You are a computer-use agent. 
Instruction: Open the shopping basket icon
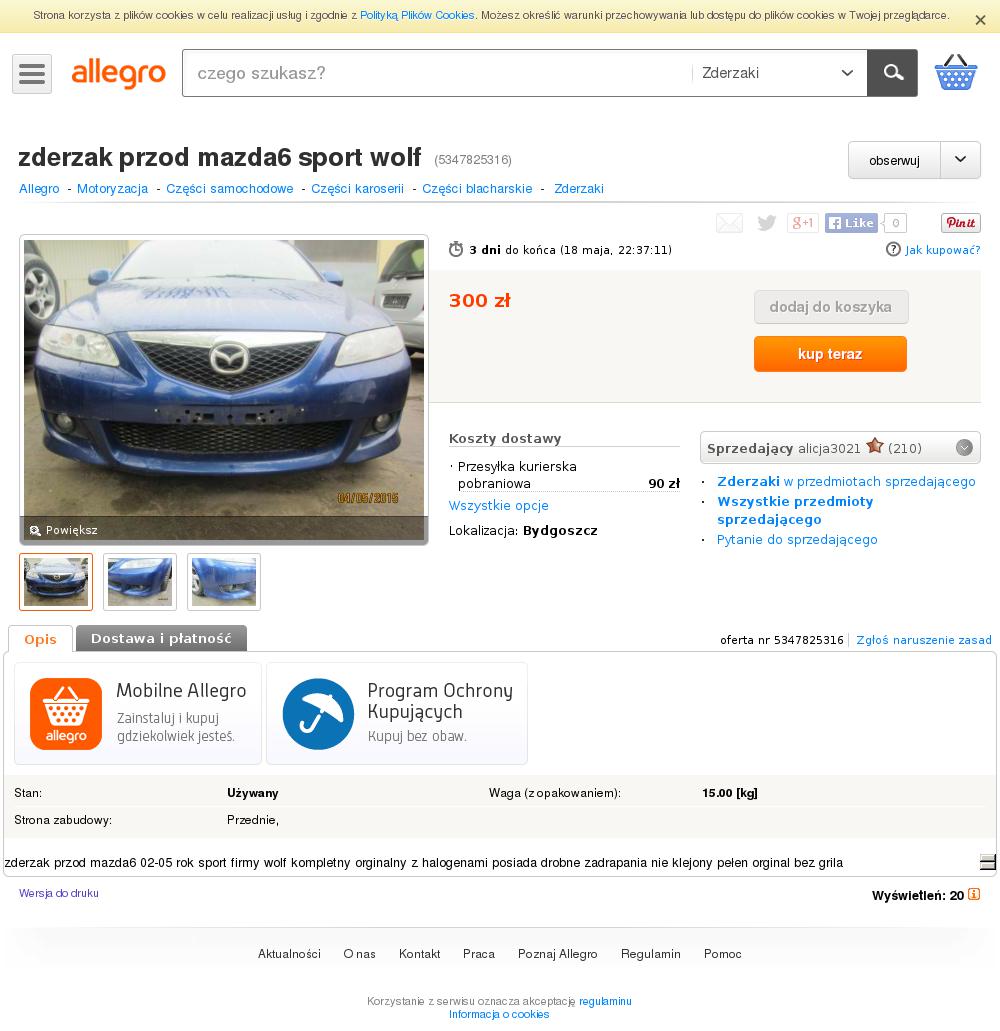pos(956,72)
